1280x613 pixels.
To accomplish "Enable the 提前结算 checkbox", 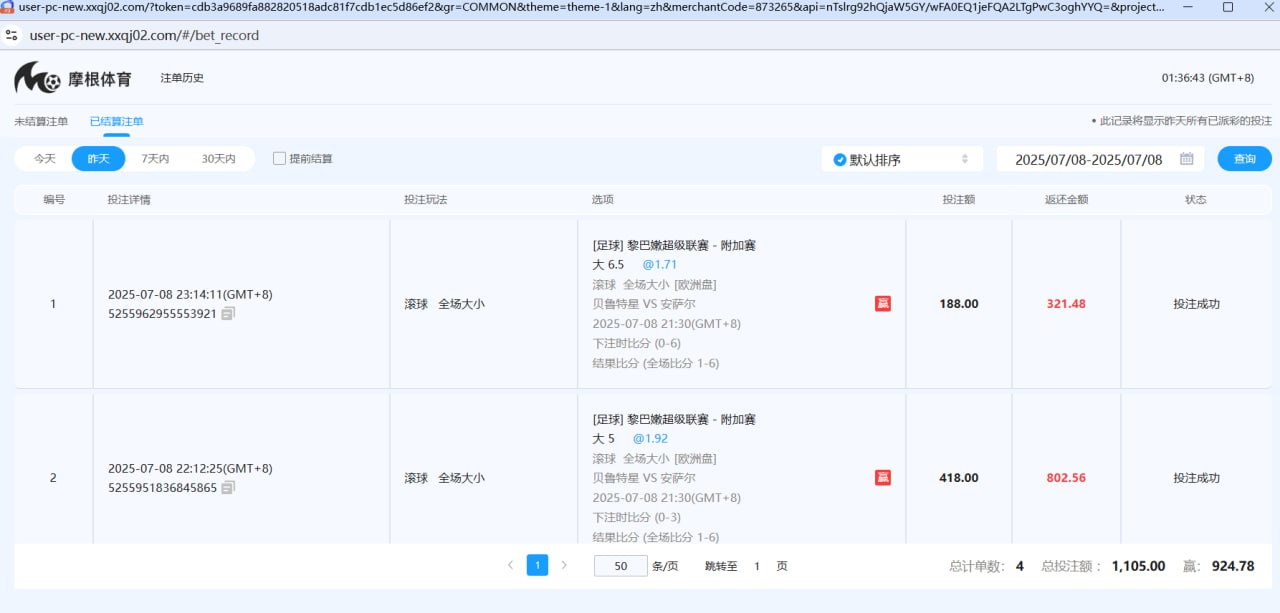I will click(x=280, y=159).
